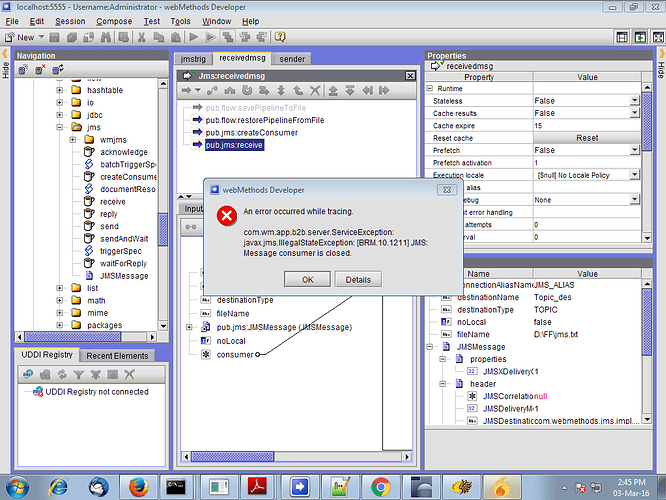The image size is (666, 500).
Task: Click Details in the error dialog
Action: [358, 280]
